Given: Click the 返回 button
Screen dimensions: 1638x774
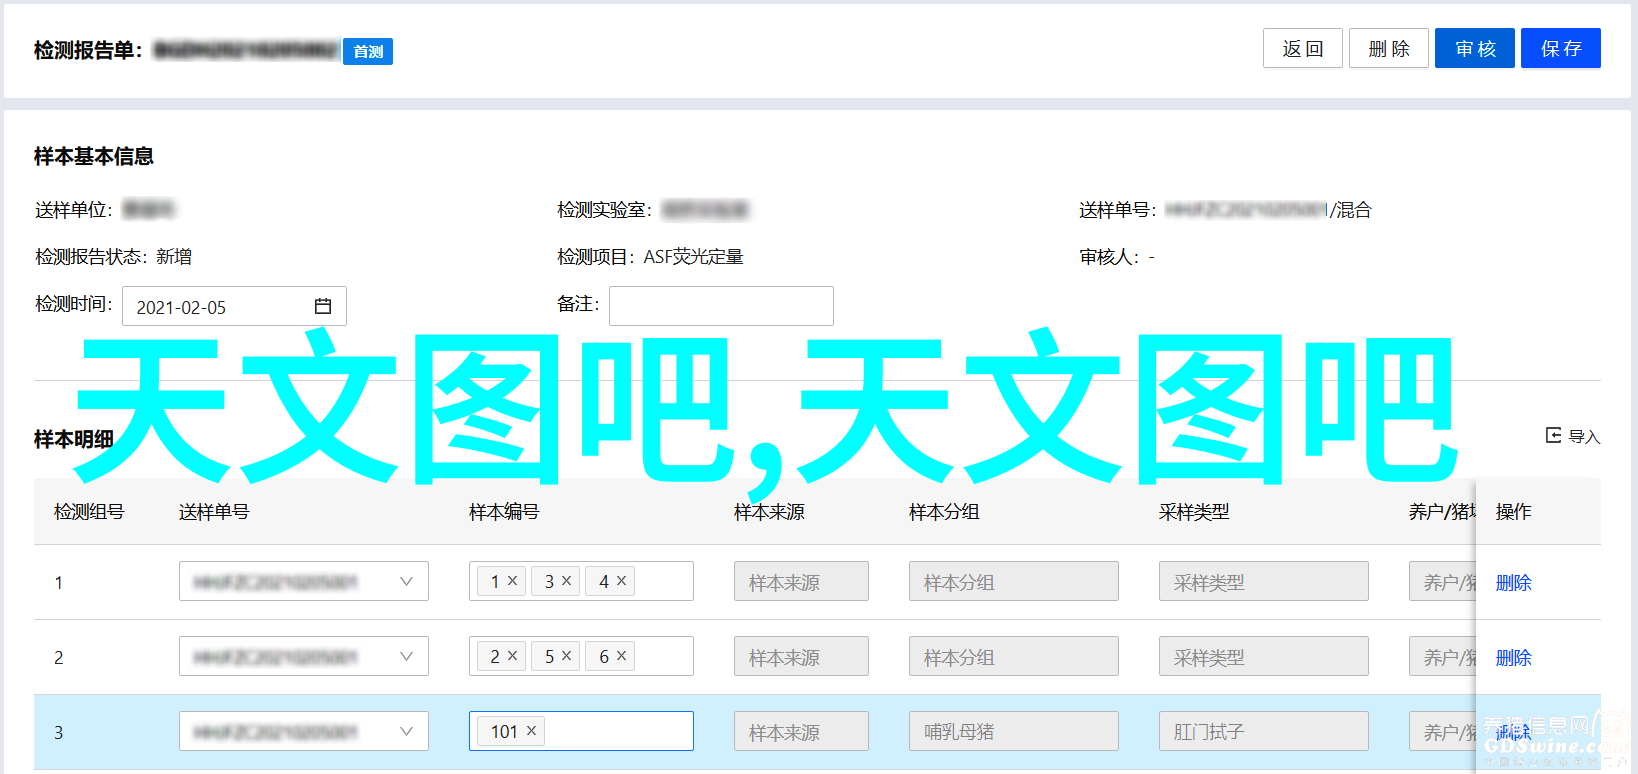Looking at the screenshot, I should tap(1303, 48).
